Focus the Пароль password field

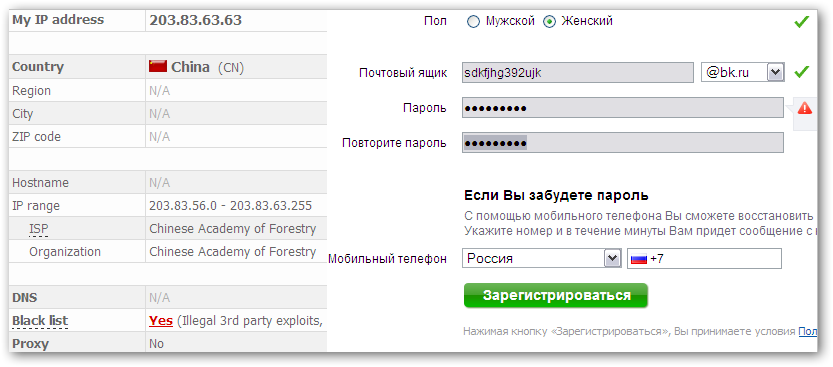click(623, 108)
